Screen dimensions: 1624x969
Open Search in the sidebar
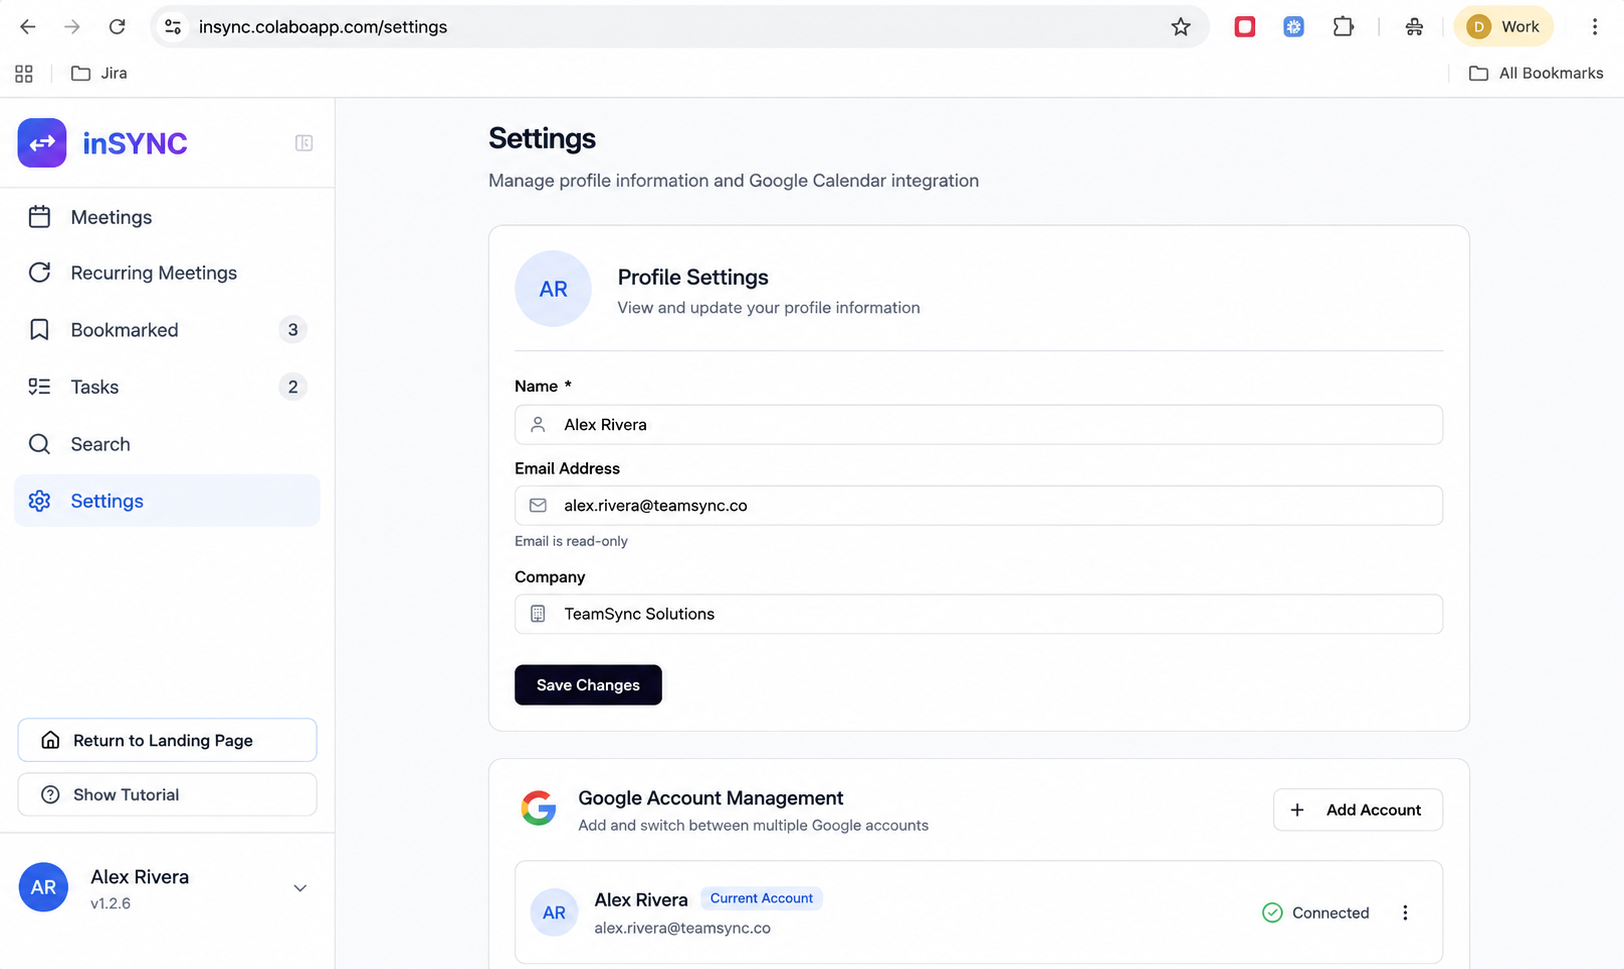(x=167, y=444)
